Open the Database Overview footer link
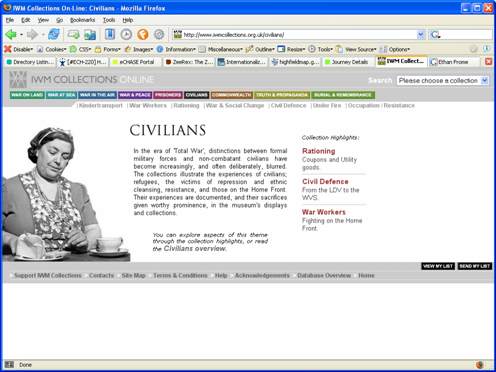 (x=324, y=275)
